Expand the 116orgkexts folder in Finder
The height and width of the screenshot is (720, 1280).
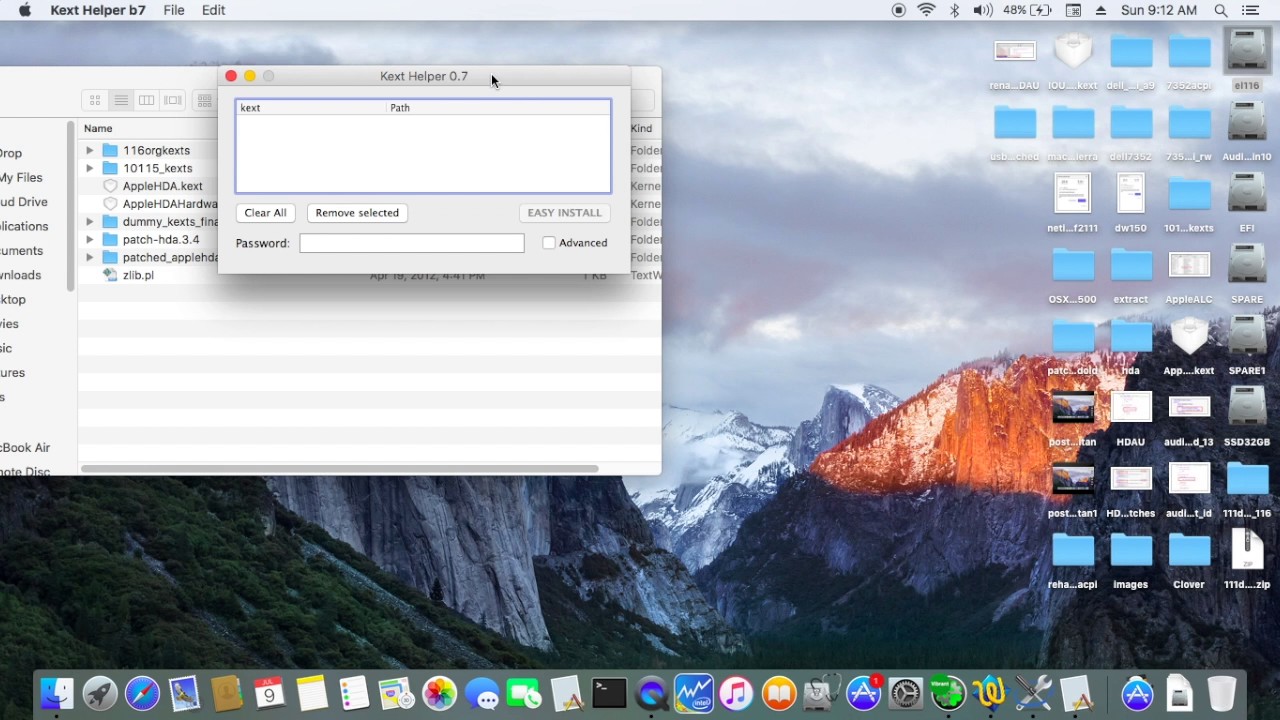[x=90, y=151]
